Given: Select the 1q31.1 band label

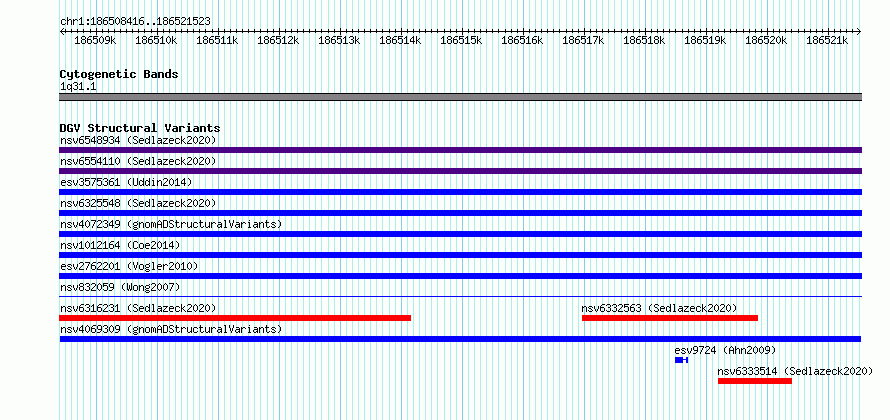Looking at the screenshot, I should [x=78, y=87].
